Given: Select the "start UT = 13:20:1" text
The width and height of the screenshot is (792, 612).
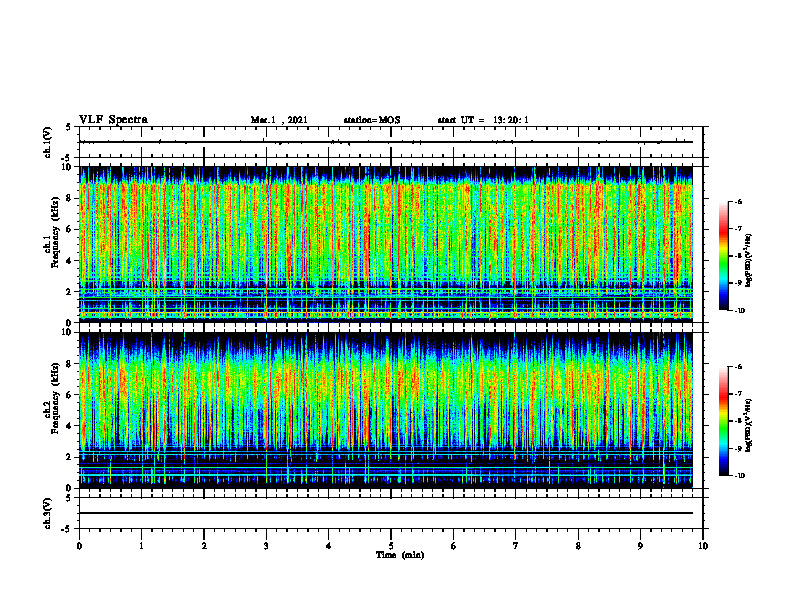Looking at the screenshot, I should click(x=483, y=120).
